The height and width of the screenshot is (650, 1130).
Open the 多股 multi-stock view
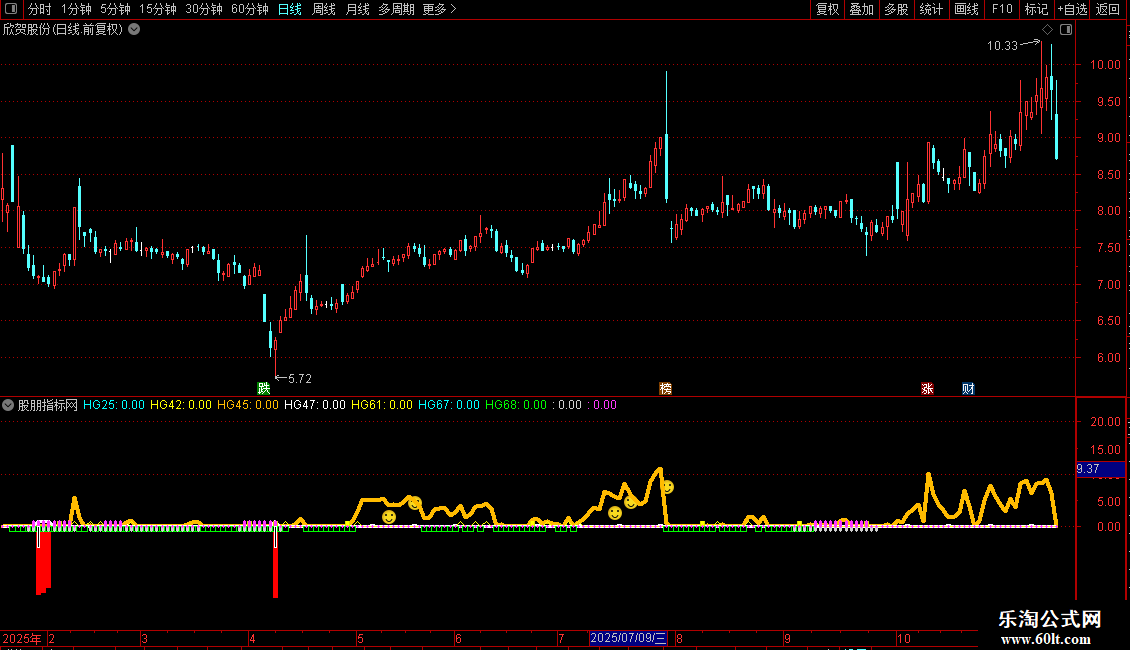pyautogui.click(x=897, y=9)
